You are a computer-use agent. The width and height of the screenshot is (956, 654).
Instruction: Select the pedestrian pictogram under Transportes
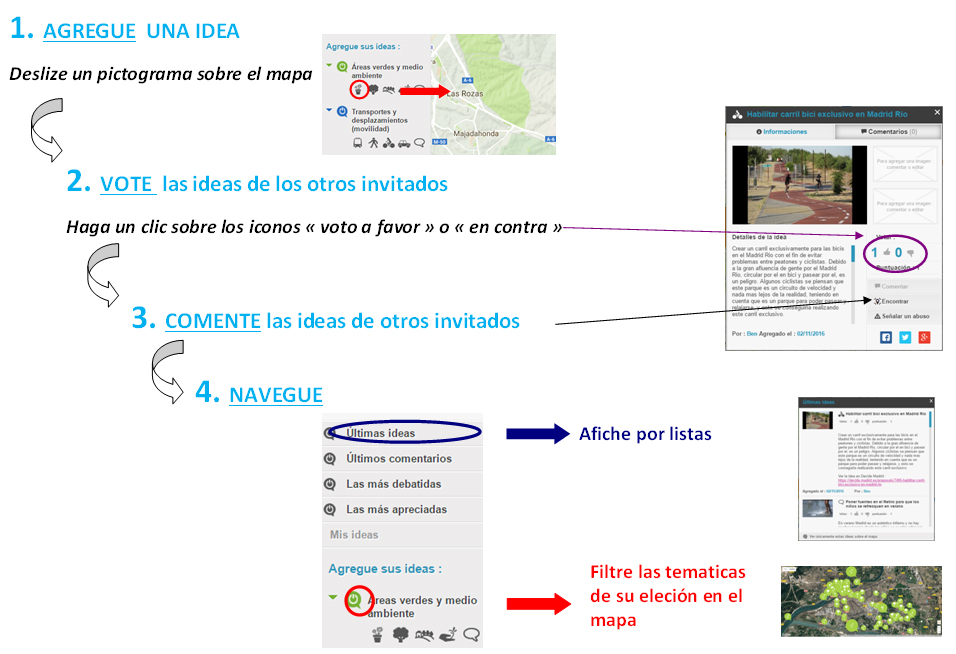pyautogui.click(x=372, y=143)
